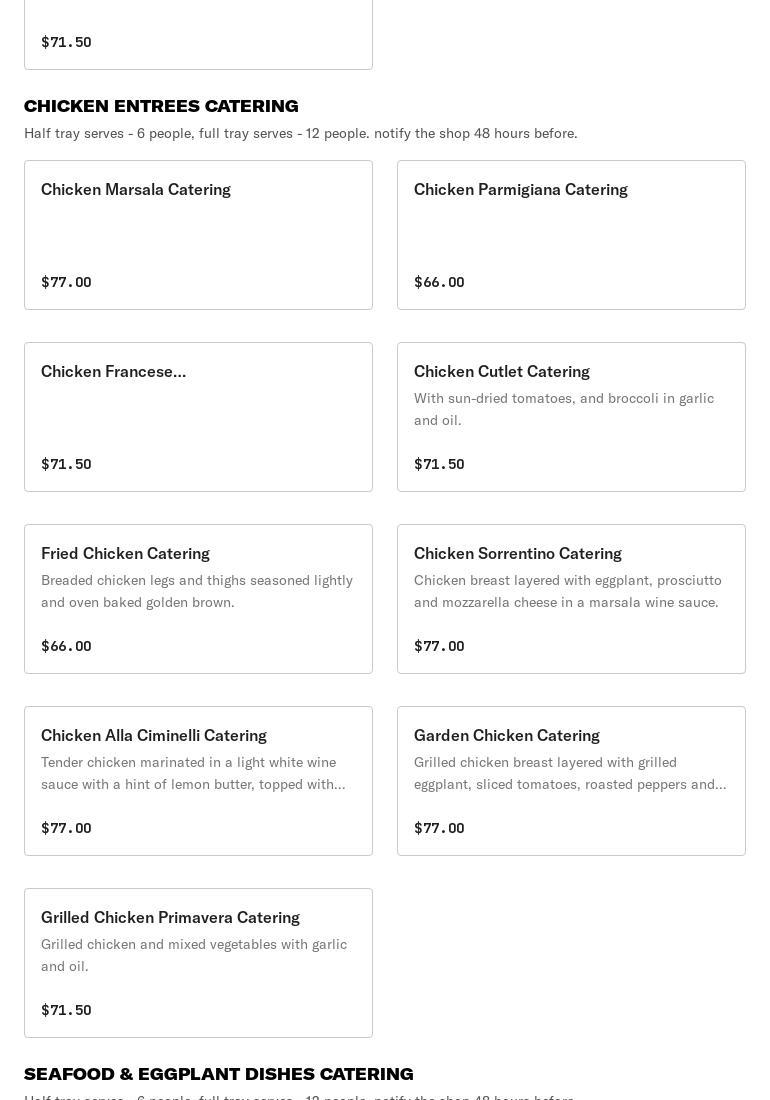The height and width of the screenshot is (1100, 770).
Task: Click the Chicken Cutlet Catering title
Action: pos(501,372)
